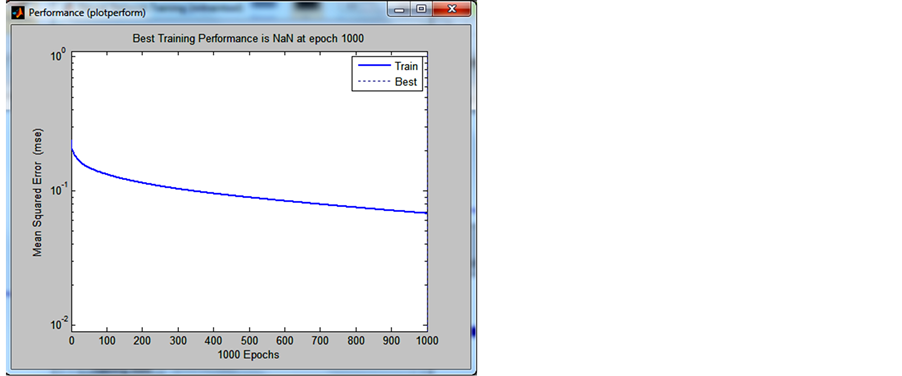Click the 200 tick label on epoch axis

[143, 340]
